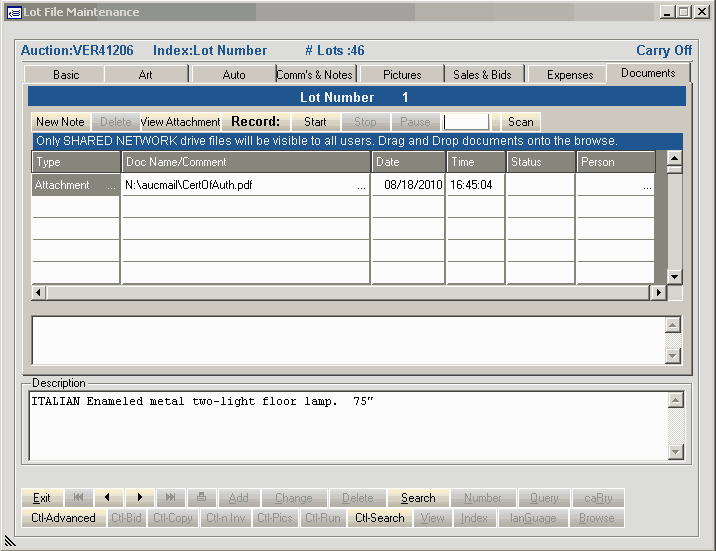This screenshot has width=716, height=551.
Task: Select the Expenses tab
Action: [x=570, y=75]
